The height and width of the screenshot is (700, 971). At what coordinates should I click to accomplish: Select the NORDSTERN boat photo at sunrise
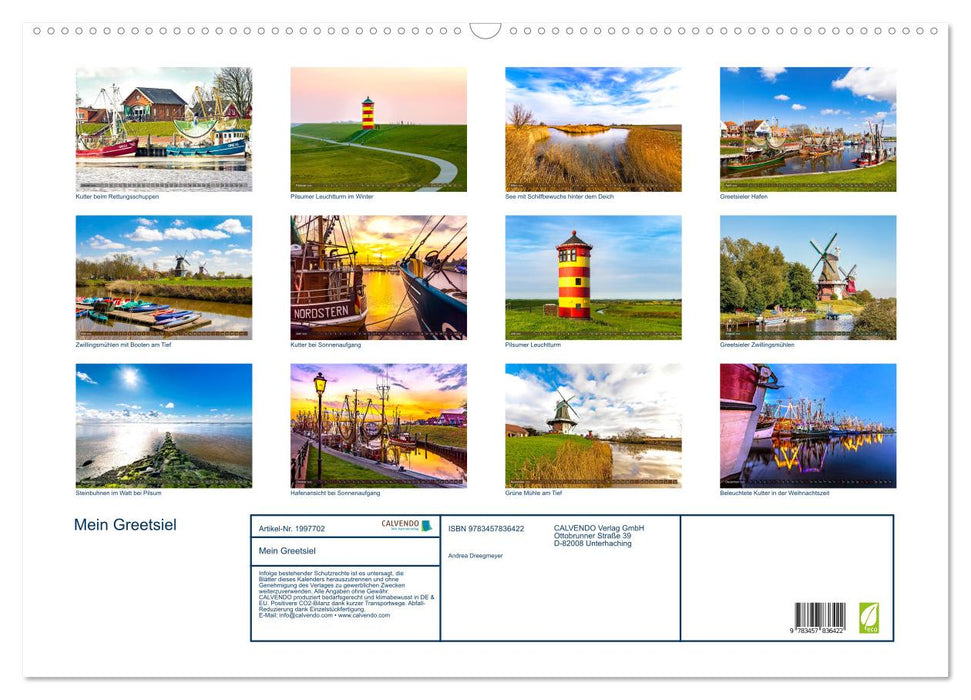(x=378, y=276)
